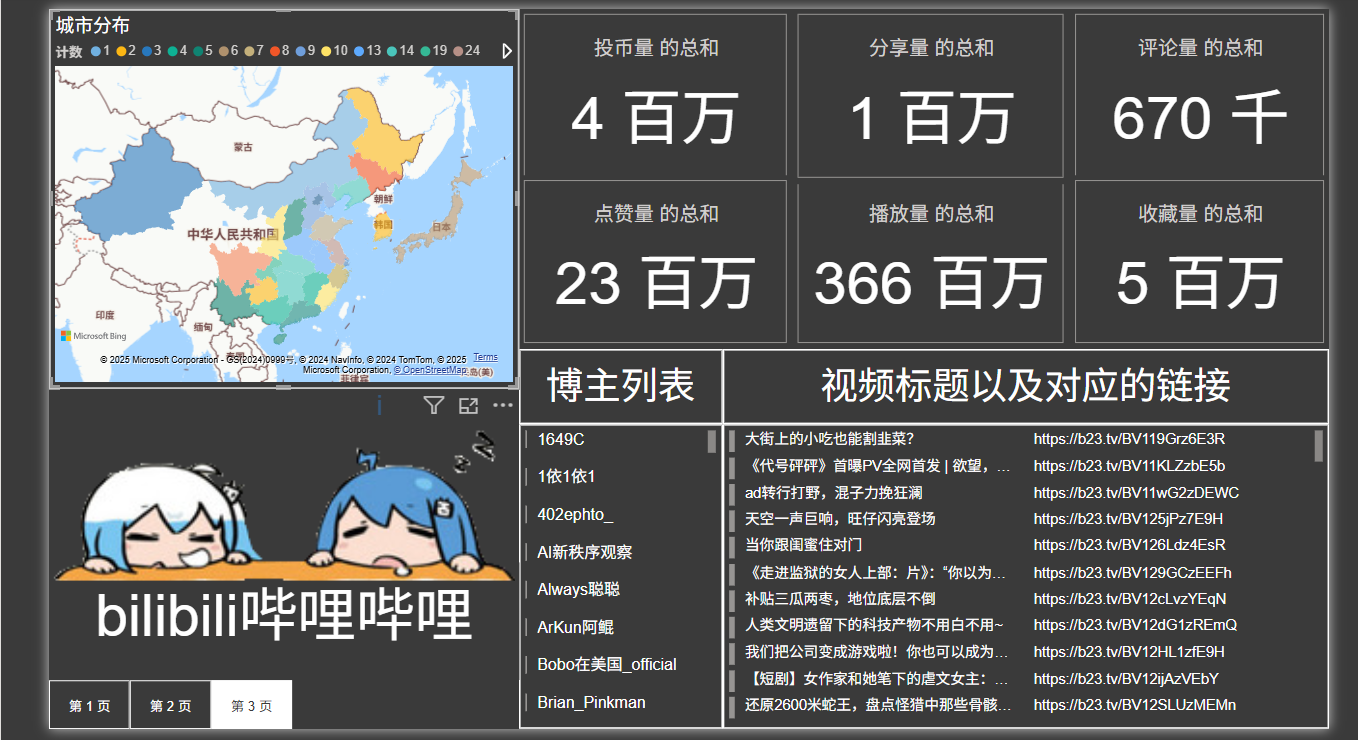1358x740 pixels.
Task: Open link https://b23.tv/BV126Ldz4EsR
Action: (1129, 545)
